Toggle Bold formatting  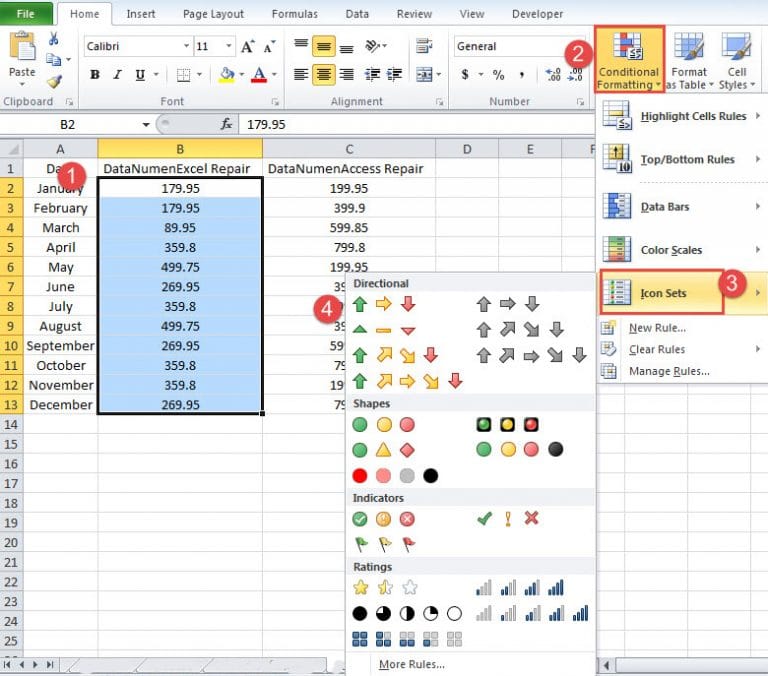pos(94,75)
